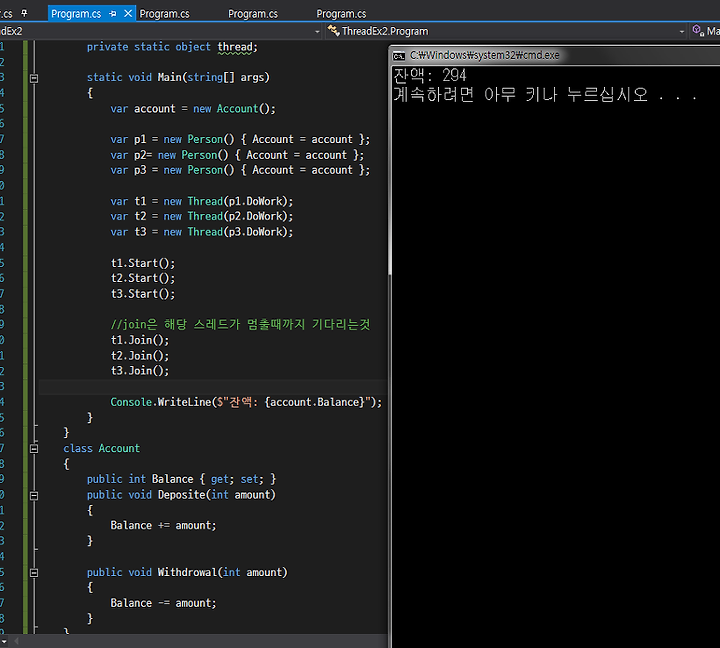
Task: Click the cmd.exe window icon
Action: (x=399, y=56)
